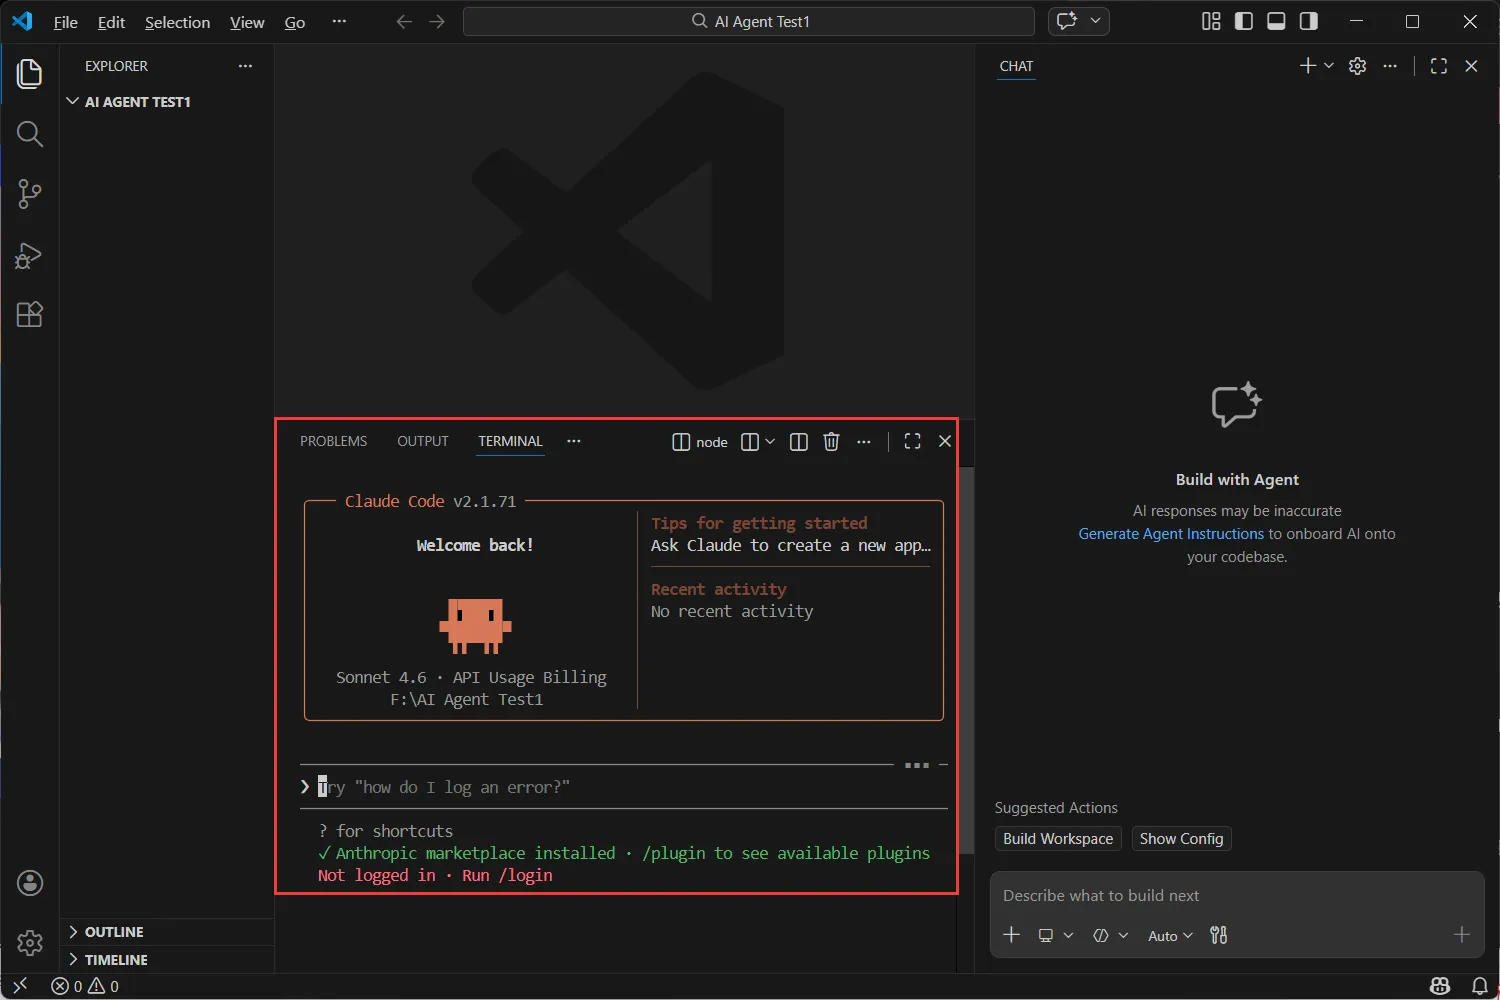
Task: Open terminal panel more actions ellipsis
Action: (864, 442)
